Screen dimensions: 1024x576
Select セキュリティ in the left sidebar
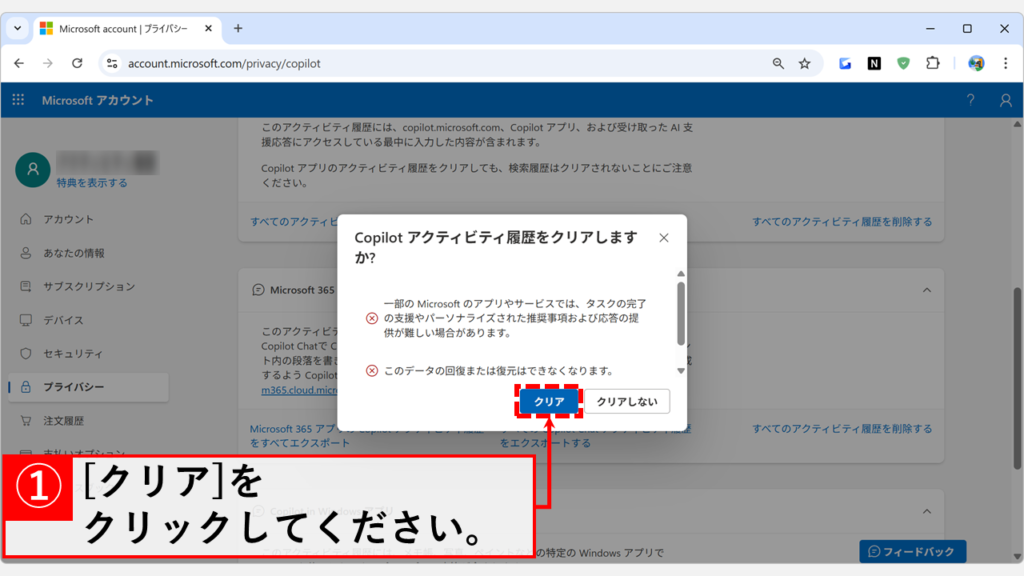coord(73,354)
